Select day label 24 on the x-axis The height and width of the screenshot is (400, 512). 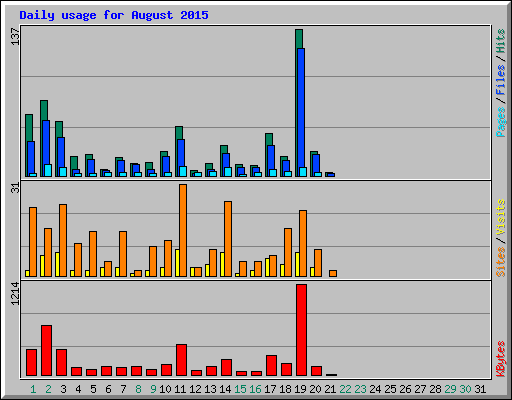(x=375, y=389)
